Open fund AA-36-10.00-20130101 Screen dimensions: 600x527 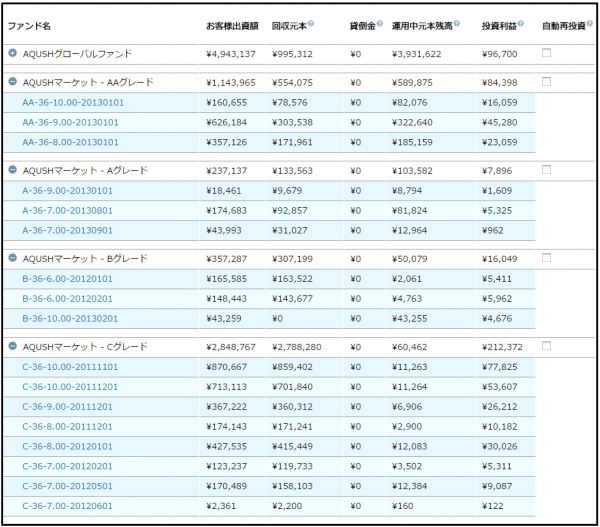pyautogui.click(x=73, y=103)
